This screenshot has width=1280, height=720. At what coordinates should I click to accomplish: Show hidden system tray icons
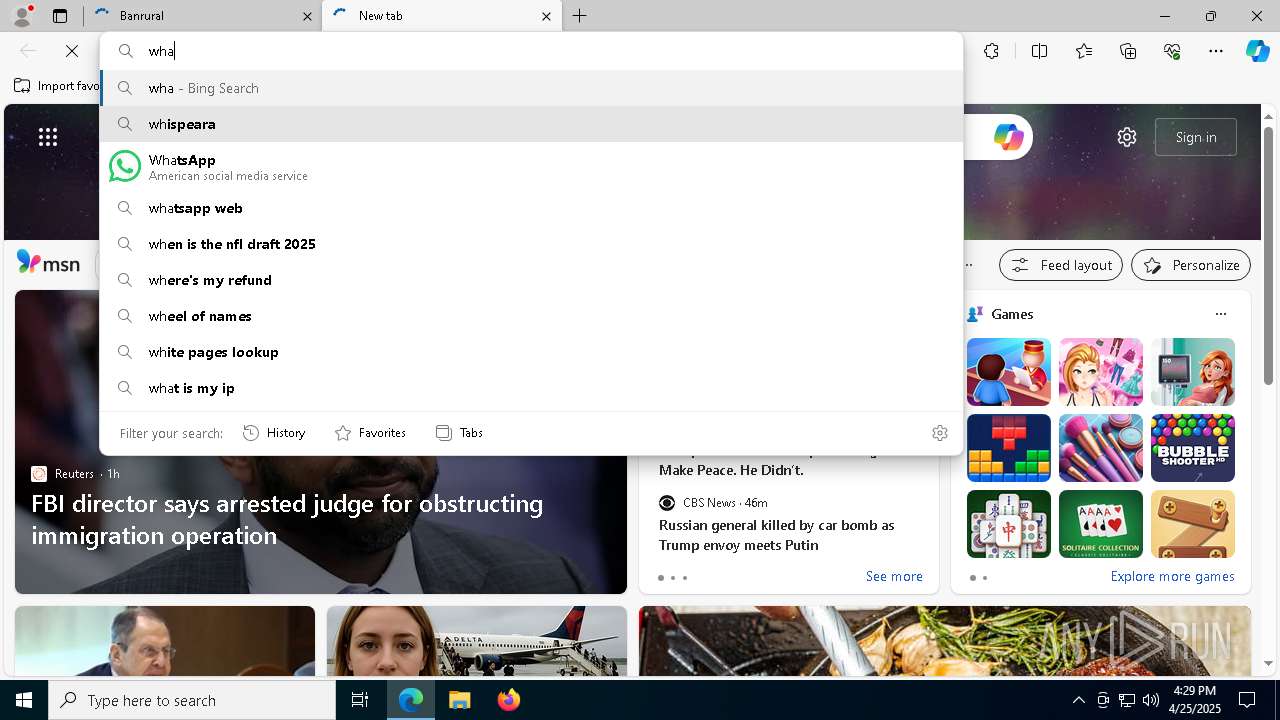tap(1078, 700)
